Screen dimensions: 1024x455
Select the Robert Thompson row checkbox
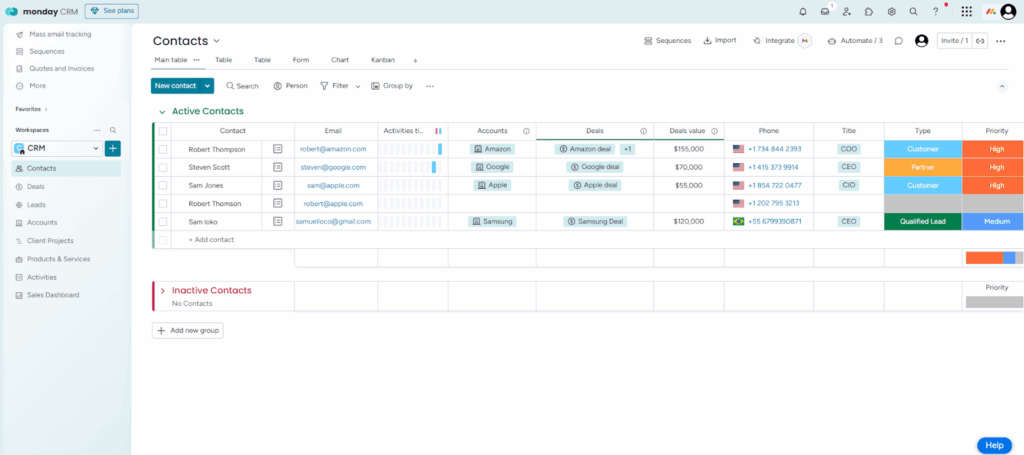pyautogui.click(x=163, y=149)
